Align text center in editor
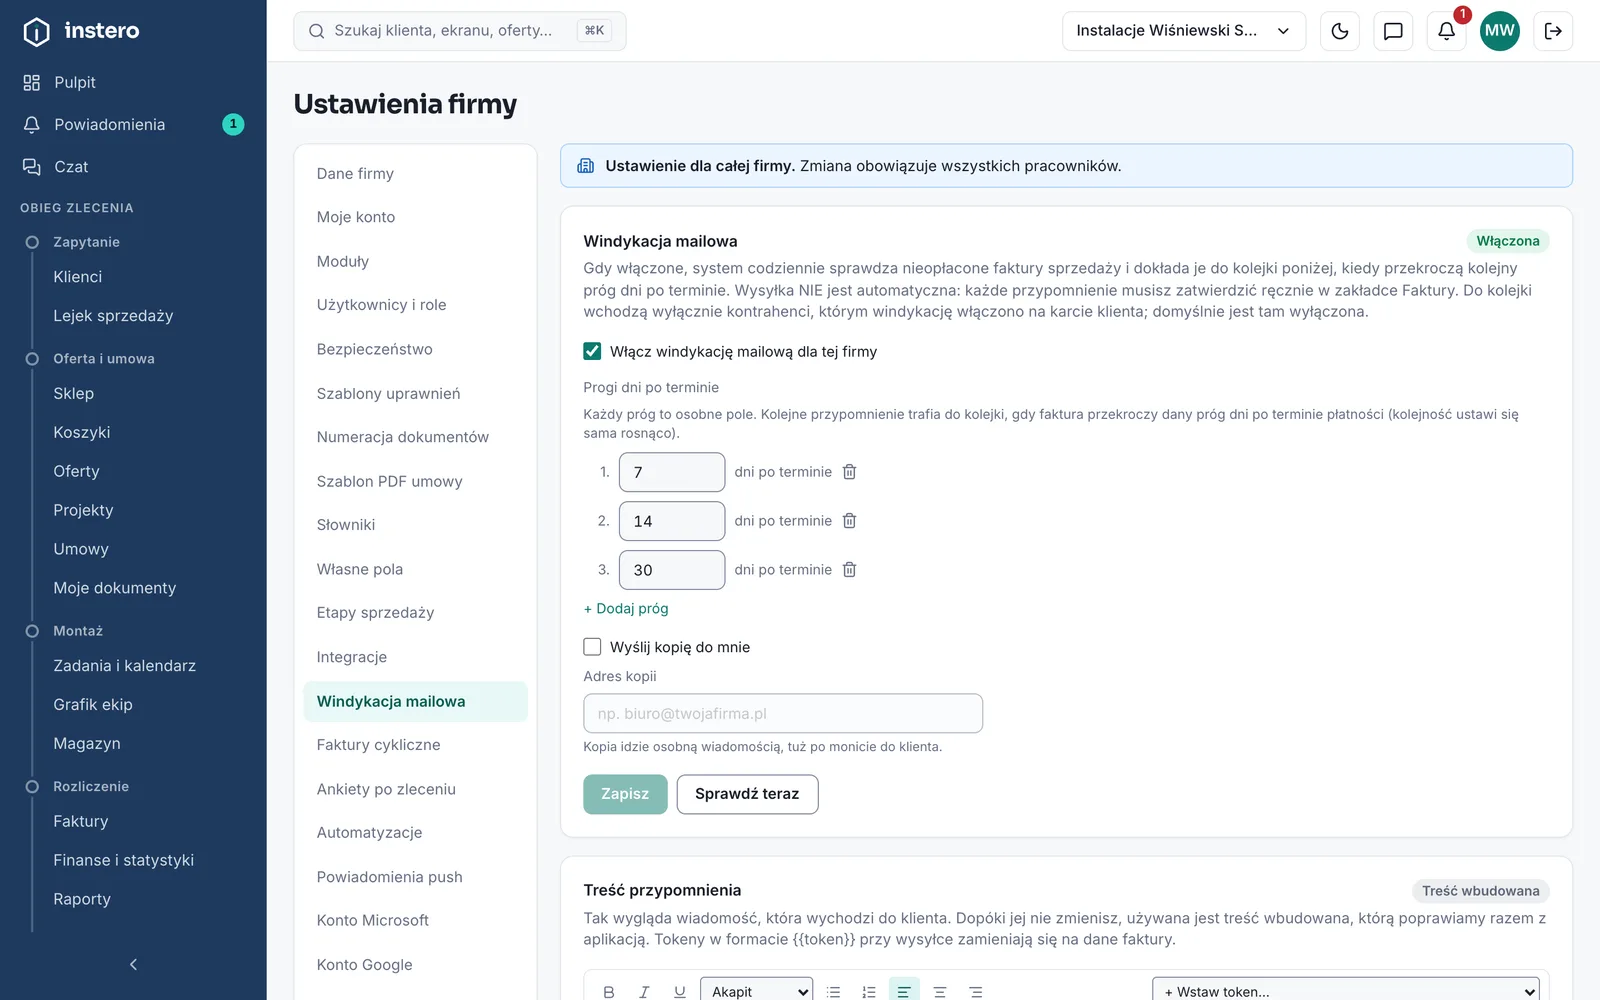 click(x=940, y=992)
